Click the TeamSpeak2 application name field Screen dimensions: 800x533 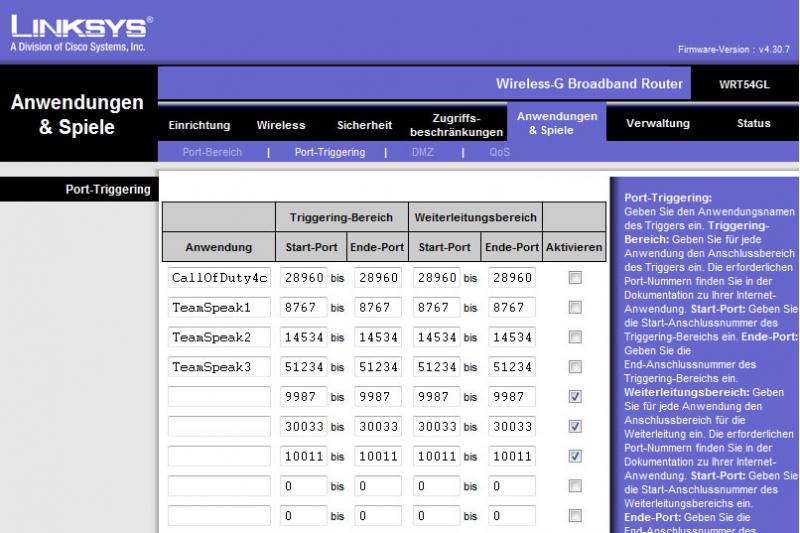coord(219,337)
